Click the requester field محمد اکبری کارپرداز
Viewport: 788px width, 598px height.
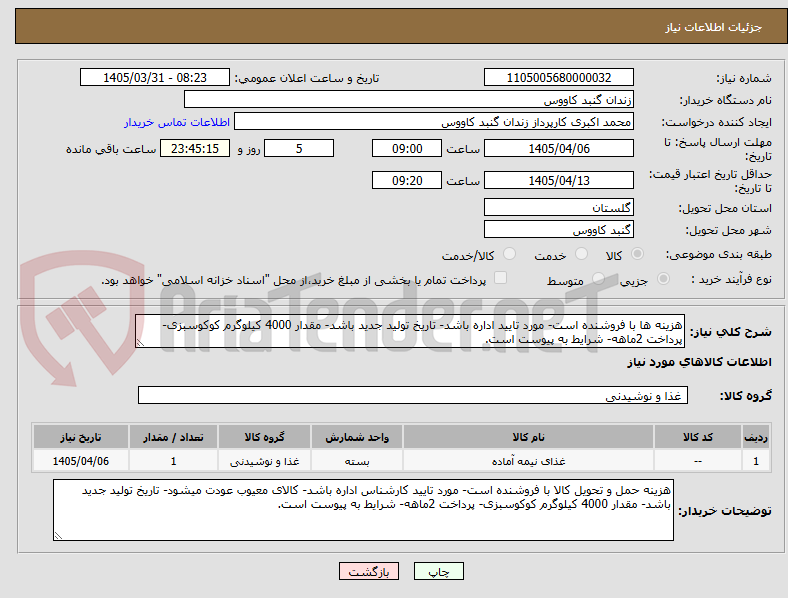(x=434, y=122)
